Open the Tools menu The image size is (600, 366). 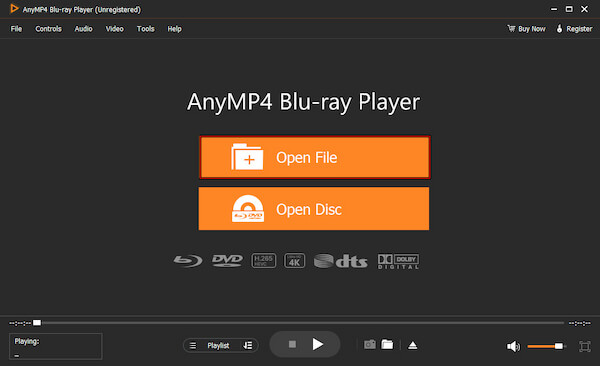(145, 29)
